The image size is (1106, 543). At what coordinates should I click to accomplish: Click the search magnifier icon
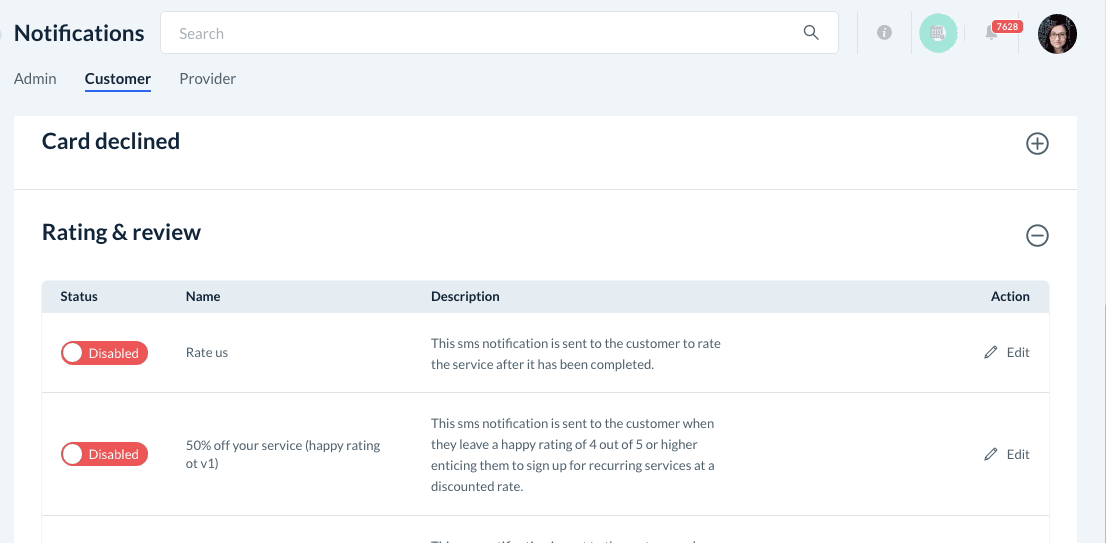811,33
